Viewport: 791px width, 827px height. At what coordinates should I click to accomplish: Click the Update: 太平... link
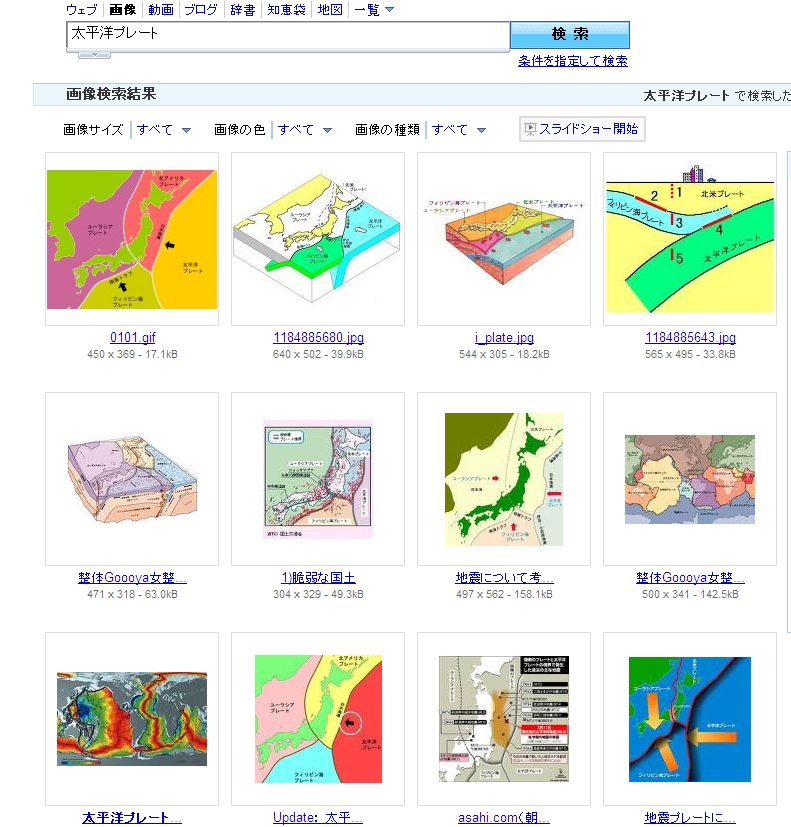pos(318,818)
